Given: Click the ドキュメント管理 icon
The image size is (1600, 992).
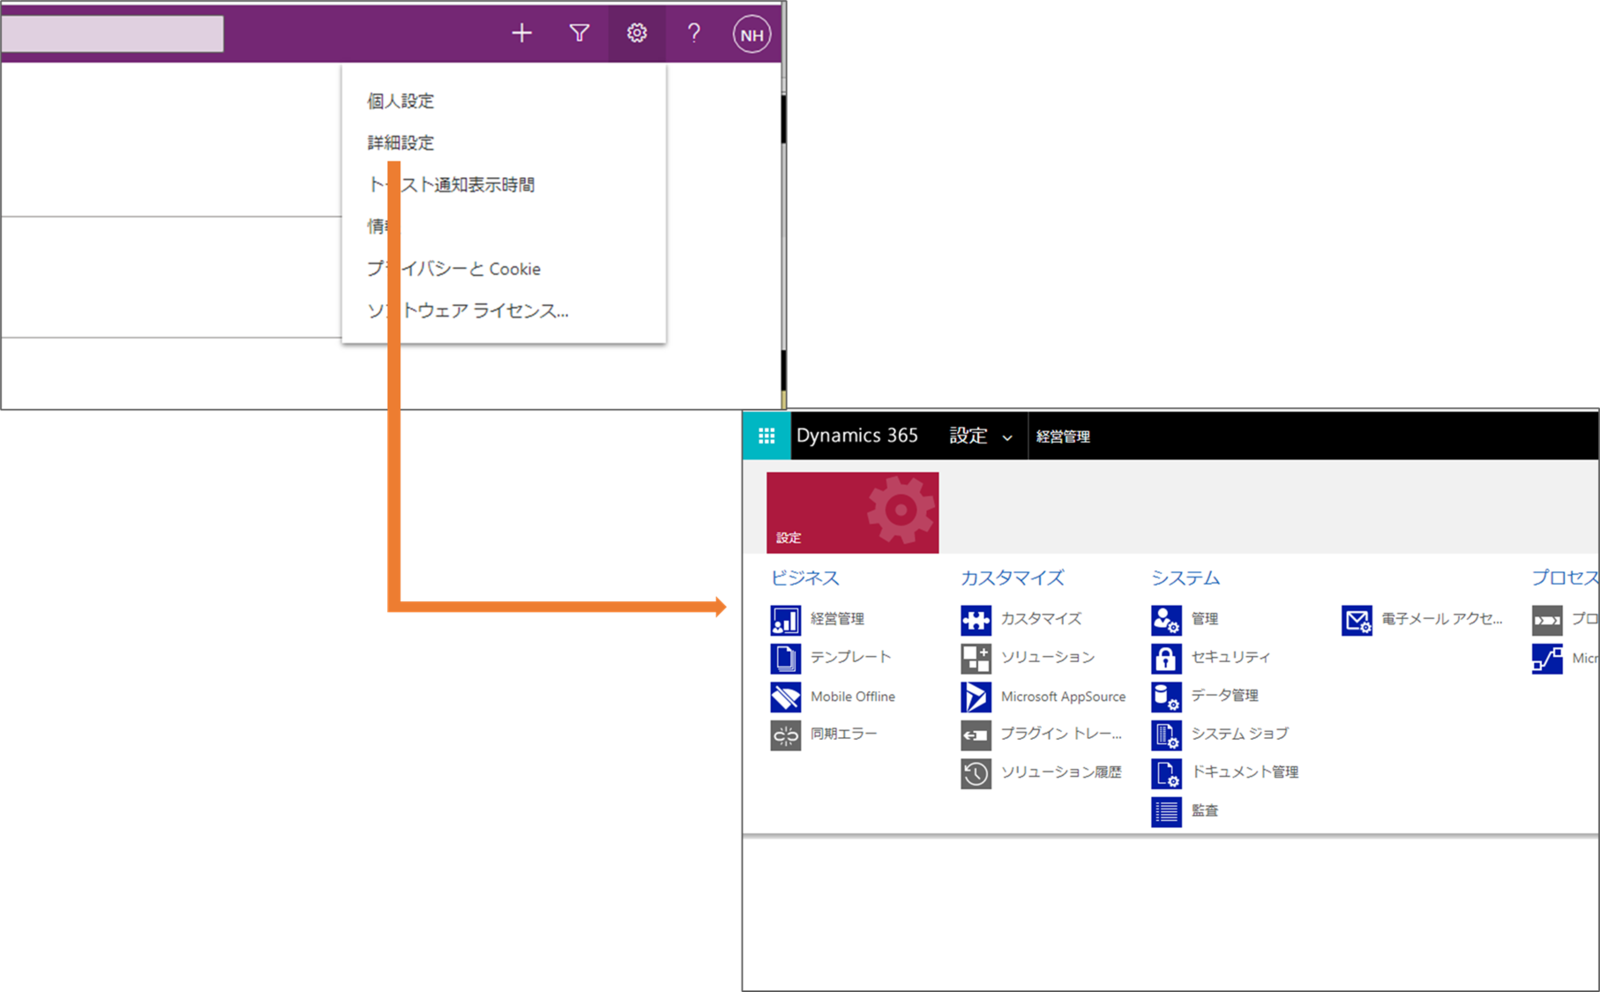Looking at the screenshot, I should 1166,773.
